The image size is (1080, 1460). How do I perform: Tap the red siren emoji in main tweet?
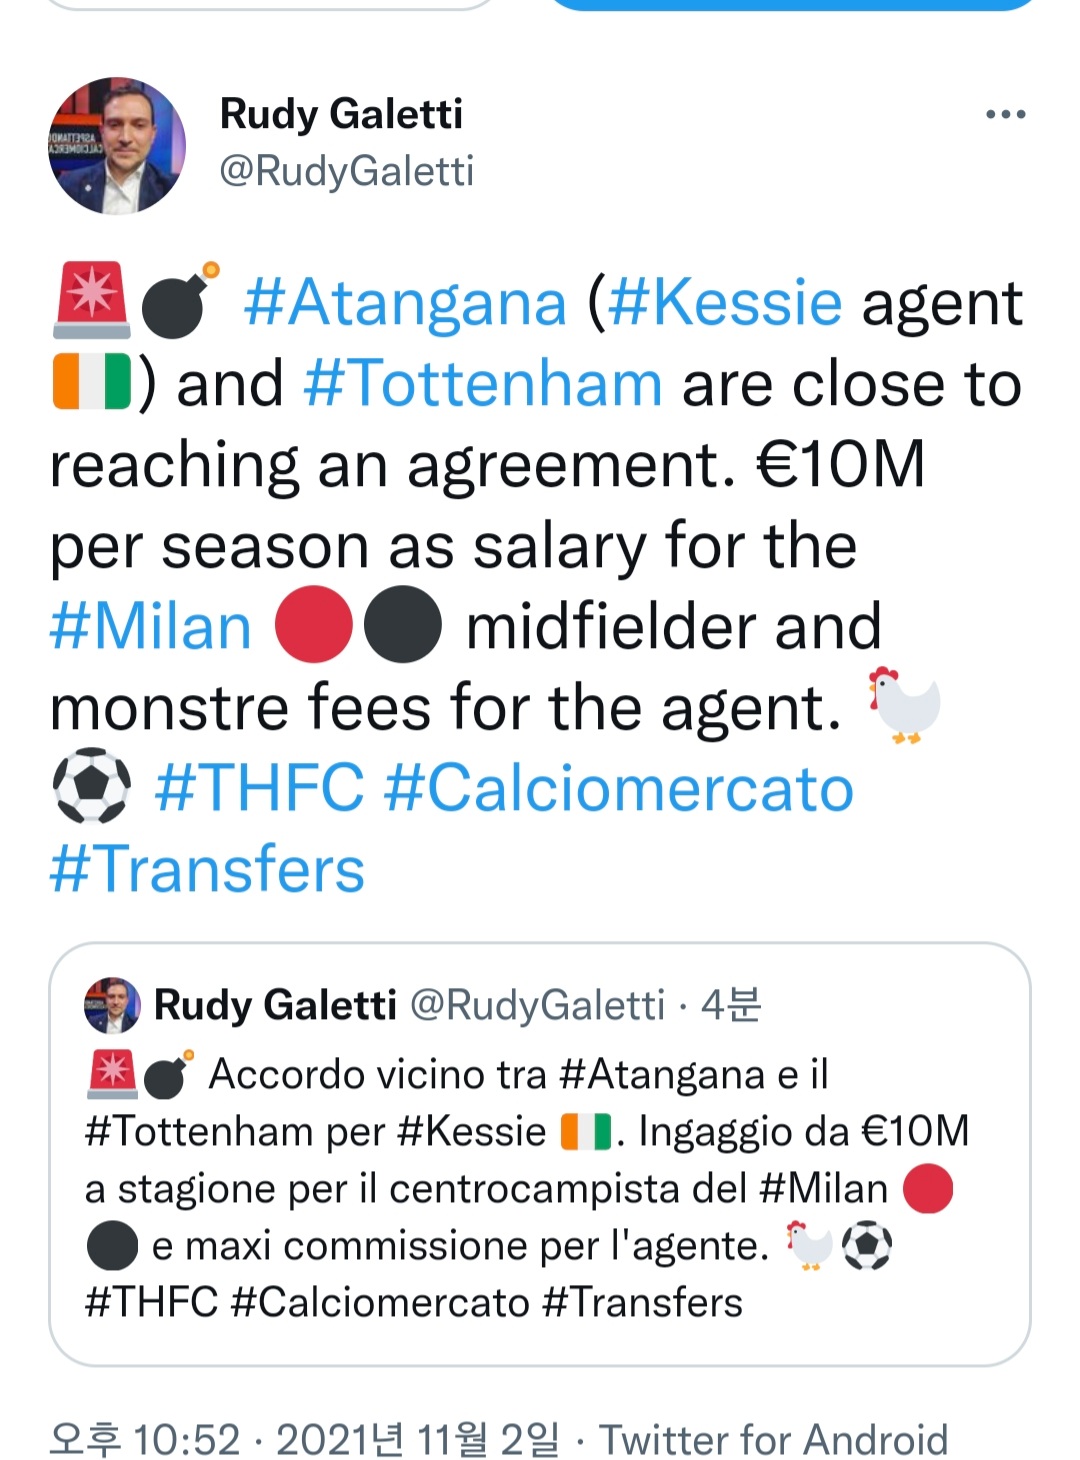pos(91,299)
